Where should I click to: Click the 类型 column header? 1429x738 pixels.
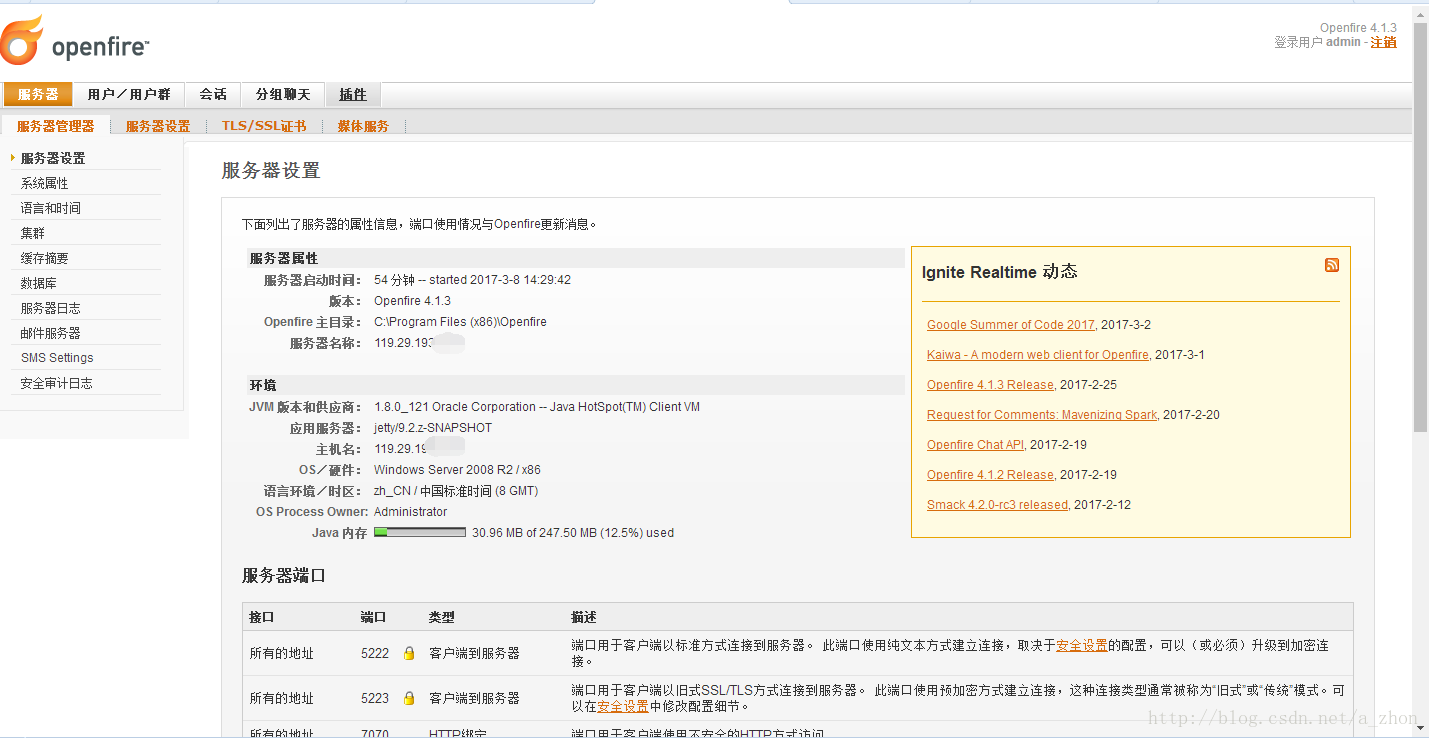click(x=441, y=617)
